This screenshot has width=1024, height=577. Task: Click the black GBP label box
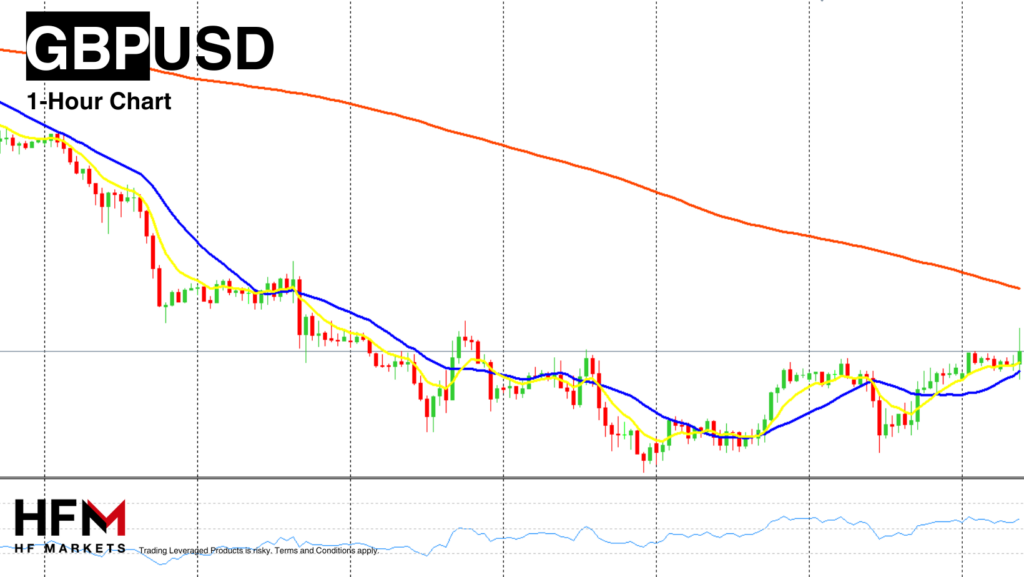click(x=87, y=47)
